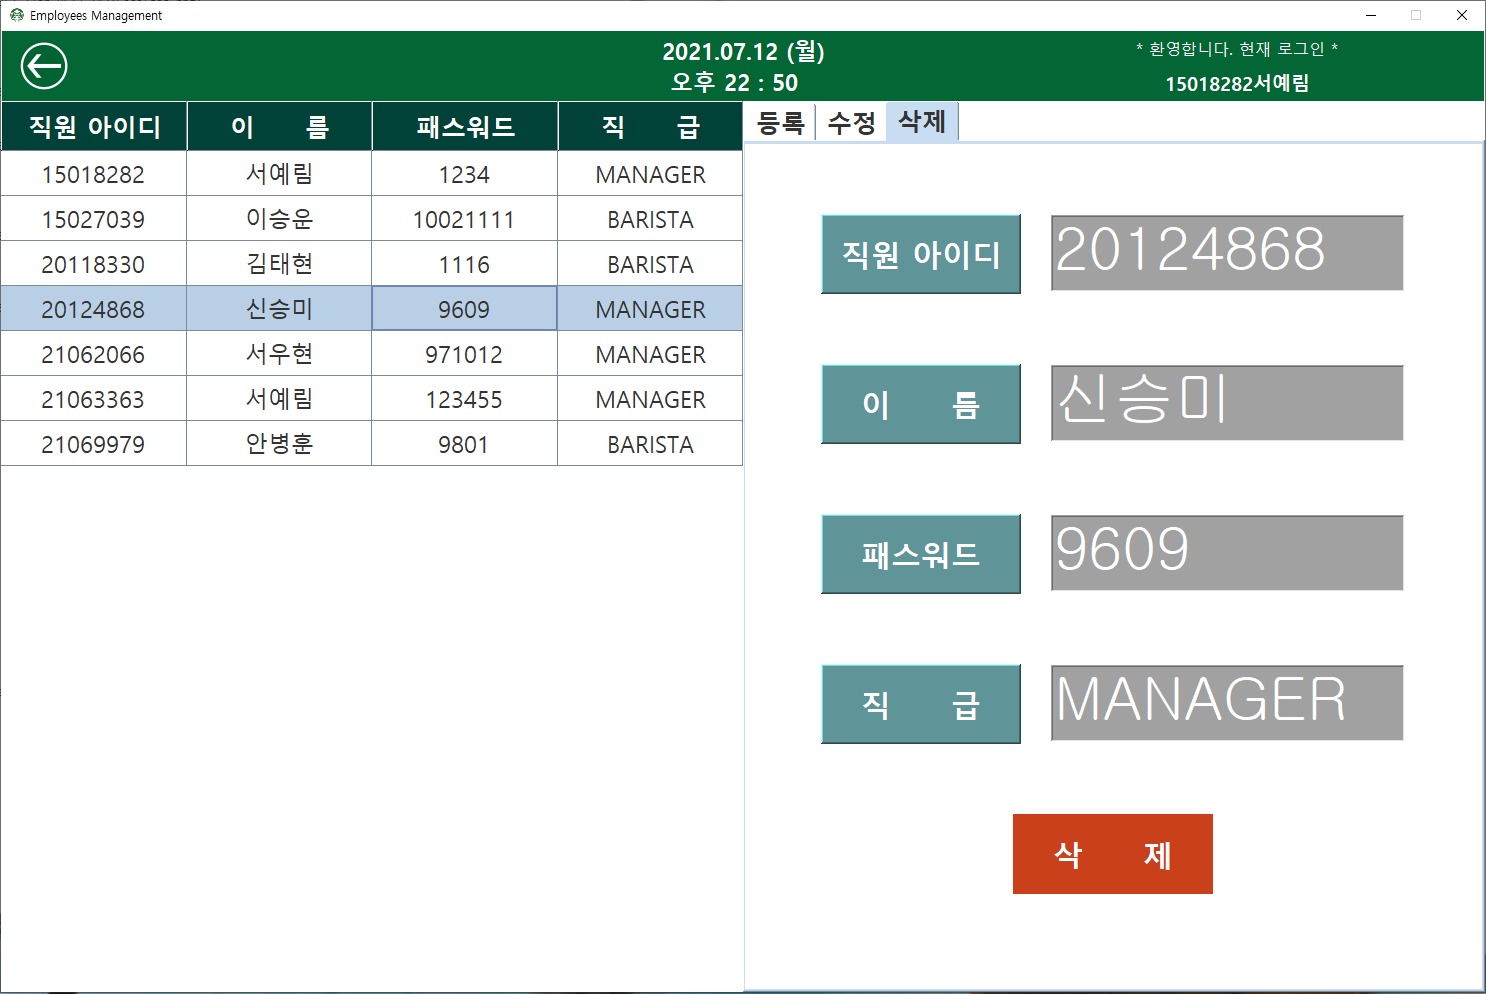Open the 삭제 tab
The height and width of the screenshot is (994, 1486).
pos(922,122)
